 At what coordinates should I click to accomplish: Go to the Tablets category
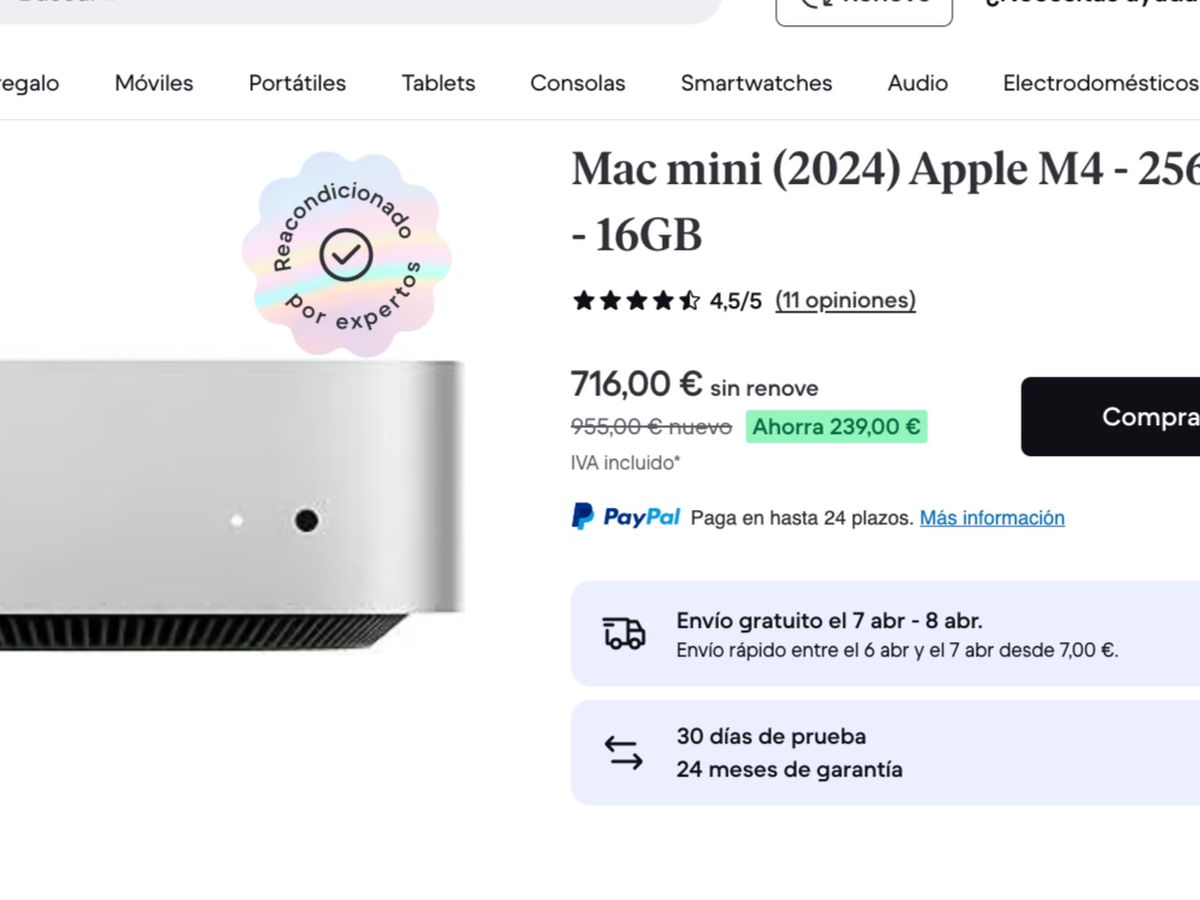(438, 83)
